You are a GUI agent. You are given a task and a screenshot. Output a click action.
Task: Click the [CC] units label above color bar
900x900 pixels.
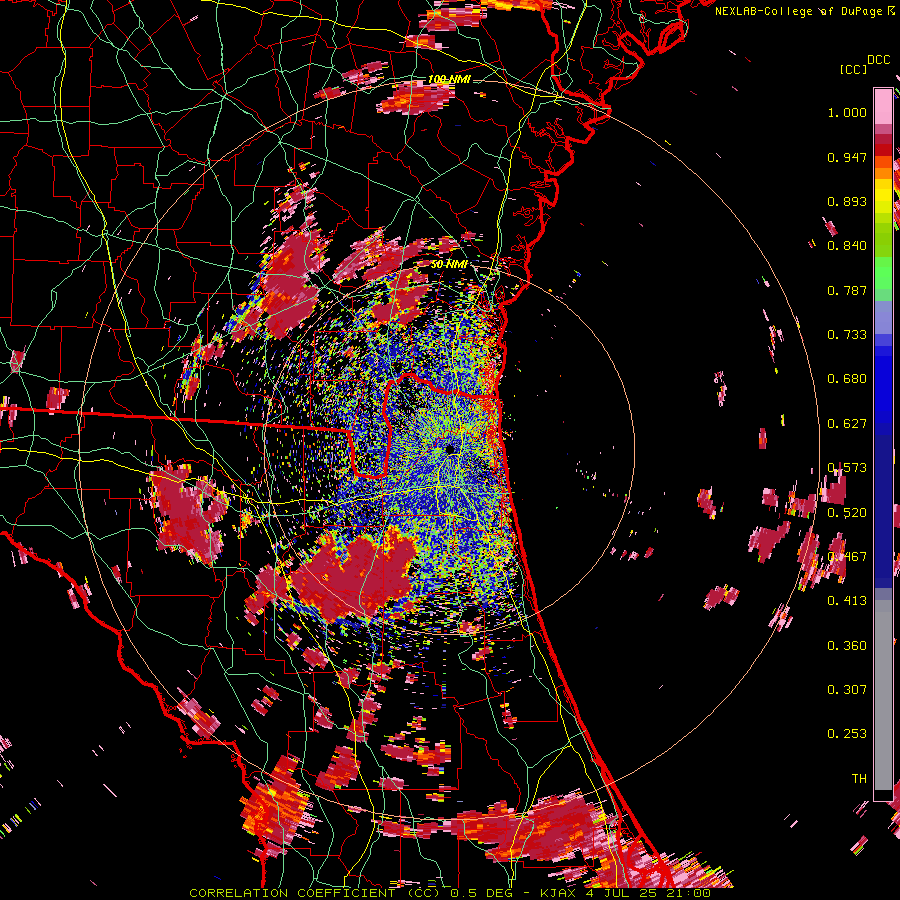coord(853,69)
